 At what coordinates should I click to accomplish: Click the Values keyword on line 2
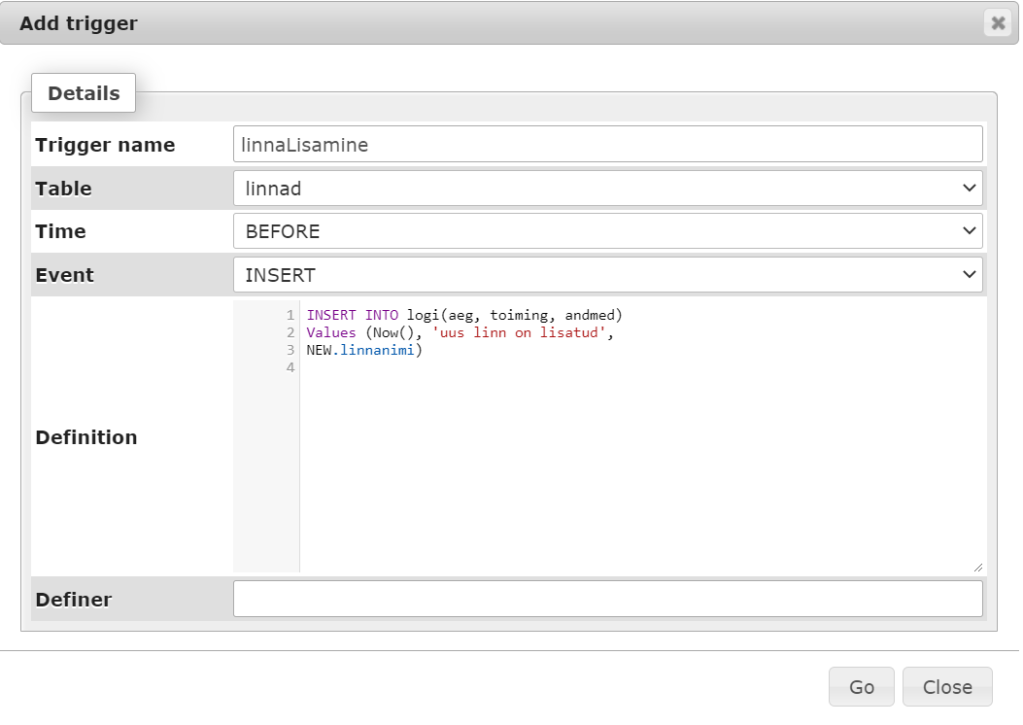tap(327, 333)
